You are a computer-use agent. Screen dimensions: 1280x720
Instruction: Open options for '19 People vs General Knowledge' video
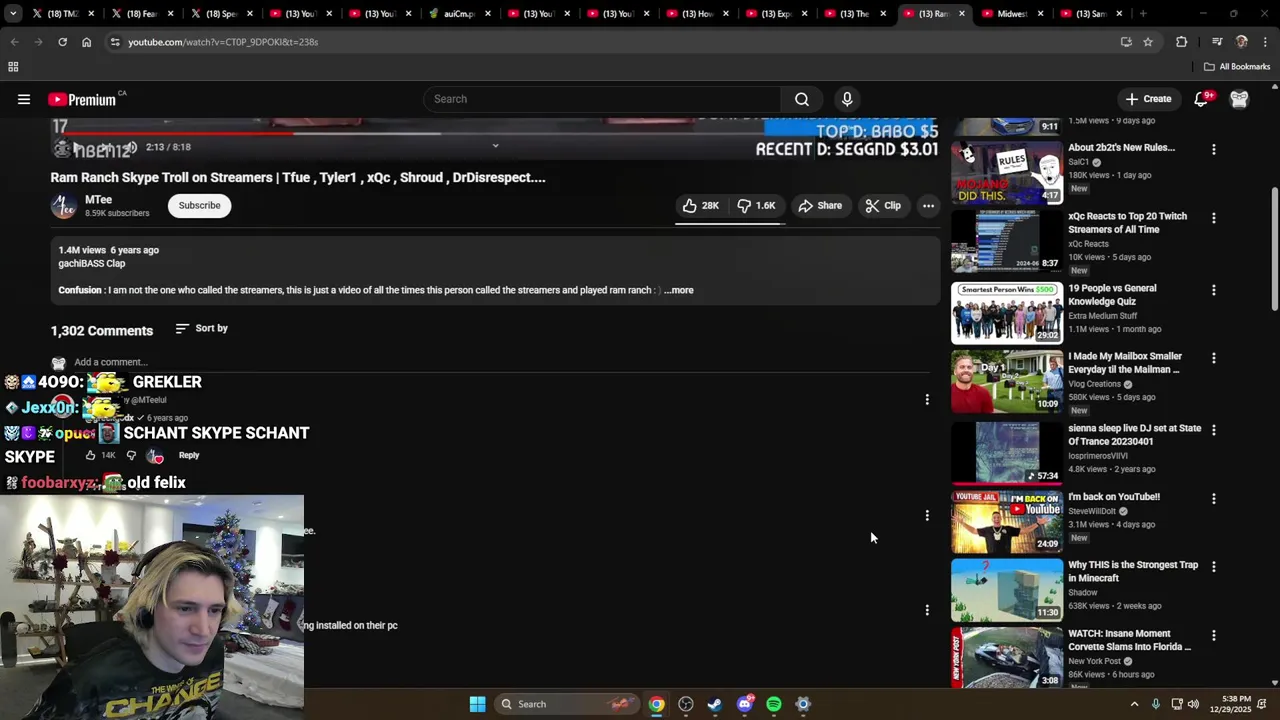(1214, 290)
